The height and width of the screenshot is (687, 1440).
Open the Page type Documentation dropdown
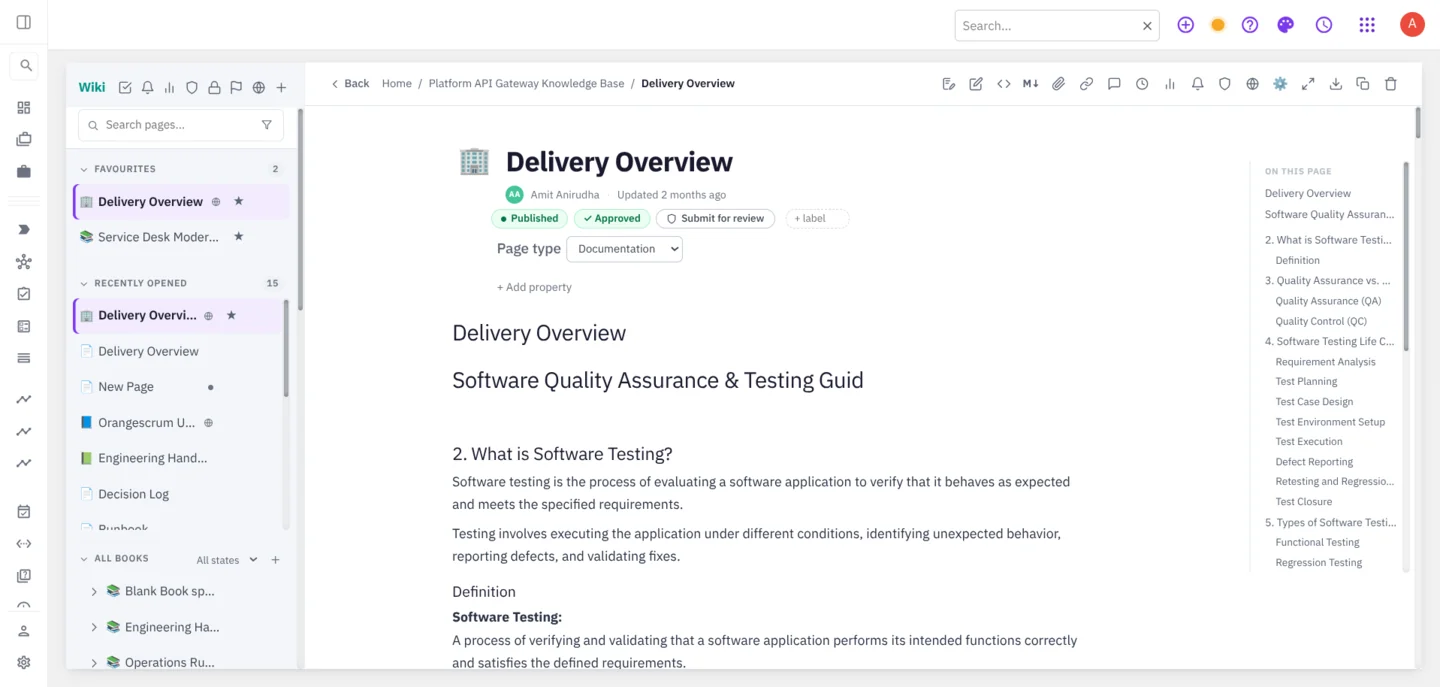coord(624,249)
